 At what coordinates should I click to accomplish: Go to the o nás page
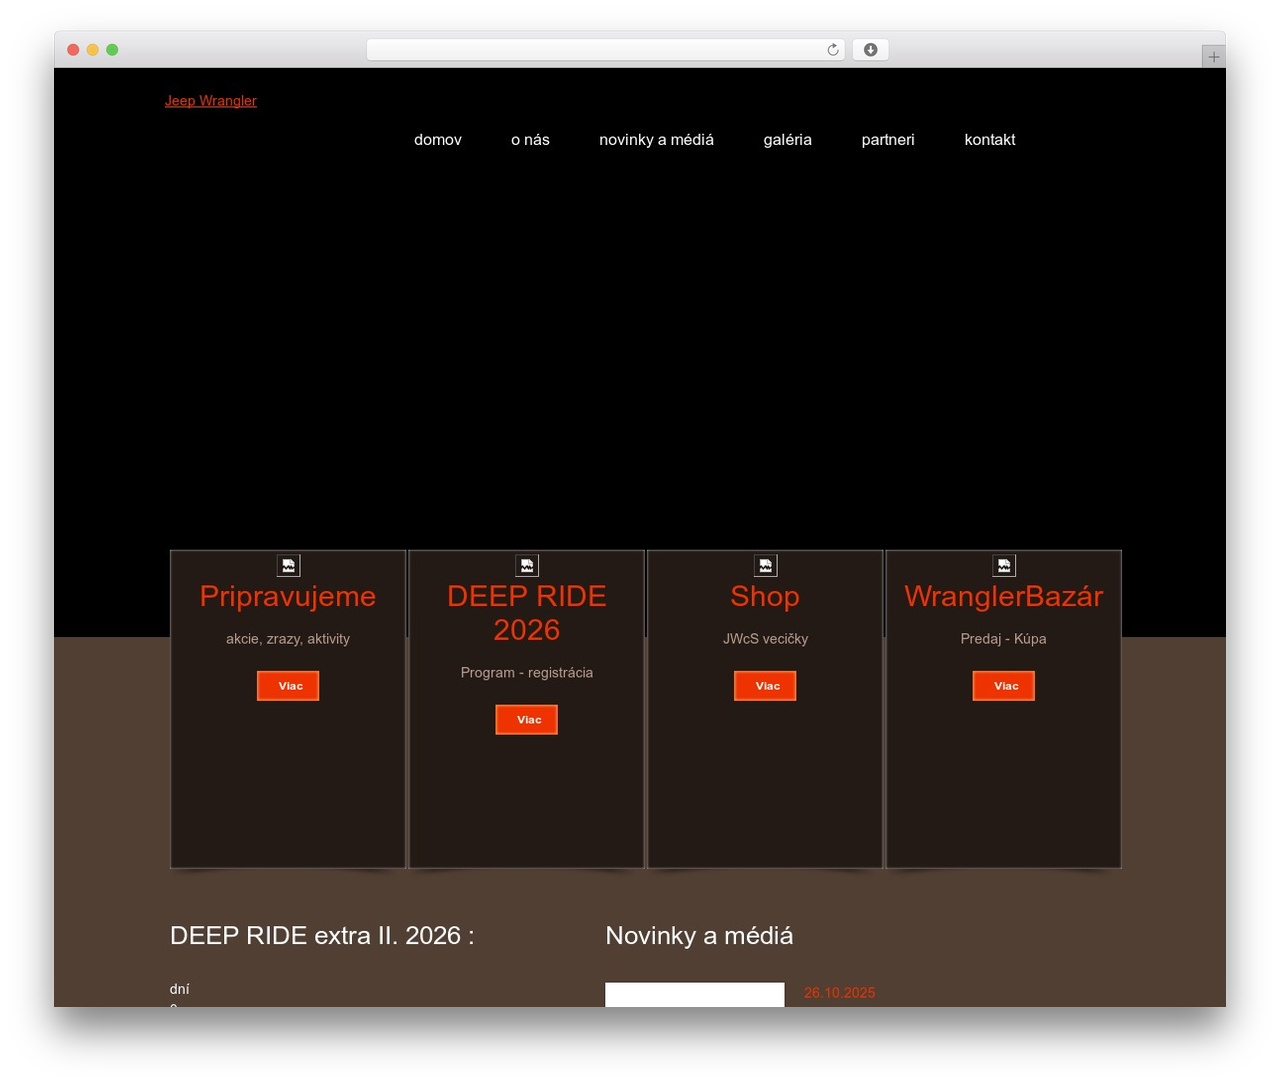(530, 140)
